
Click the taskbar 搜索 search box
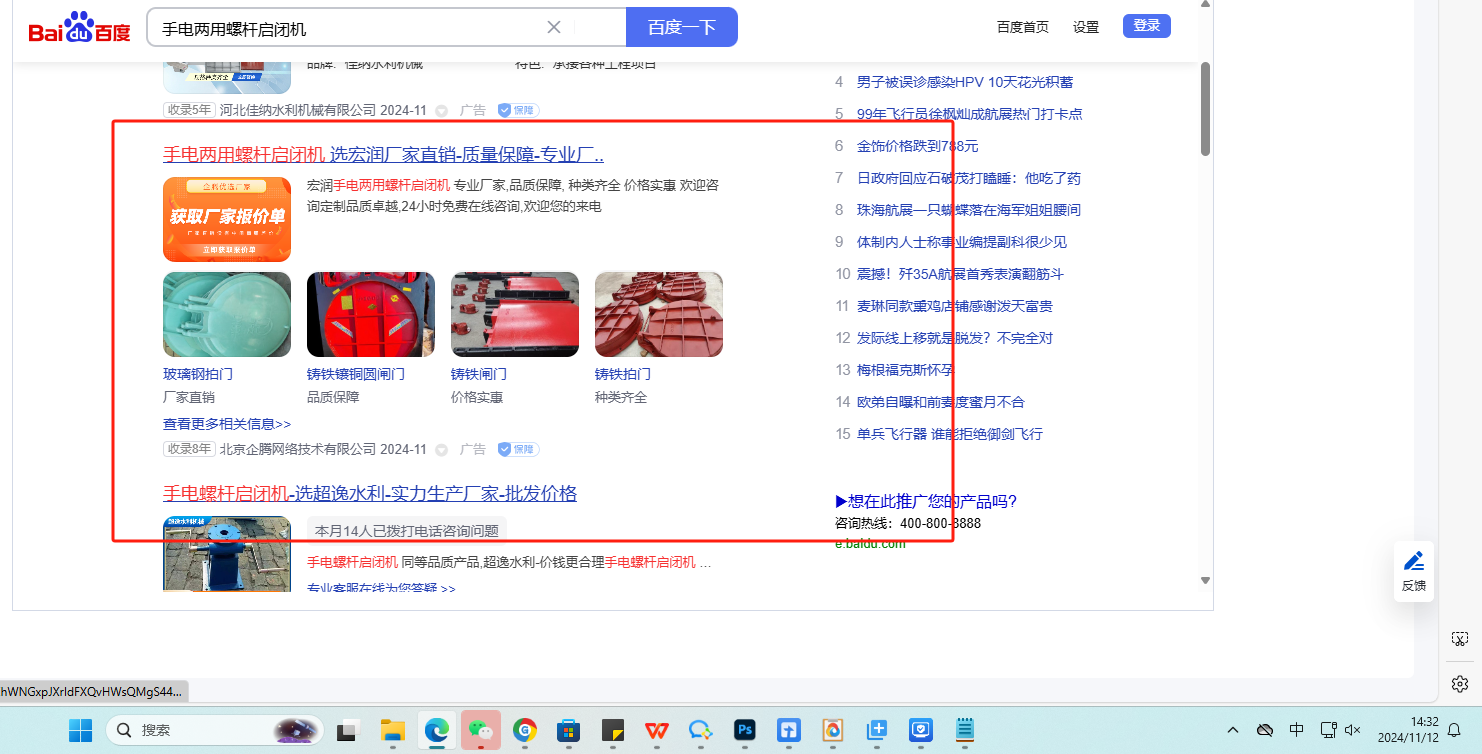click(215, 731)
